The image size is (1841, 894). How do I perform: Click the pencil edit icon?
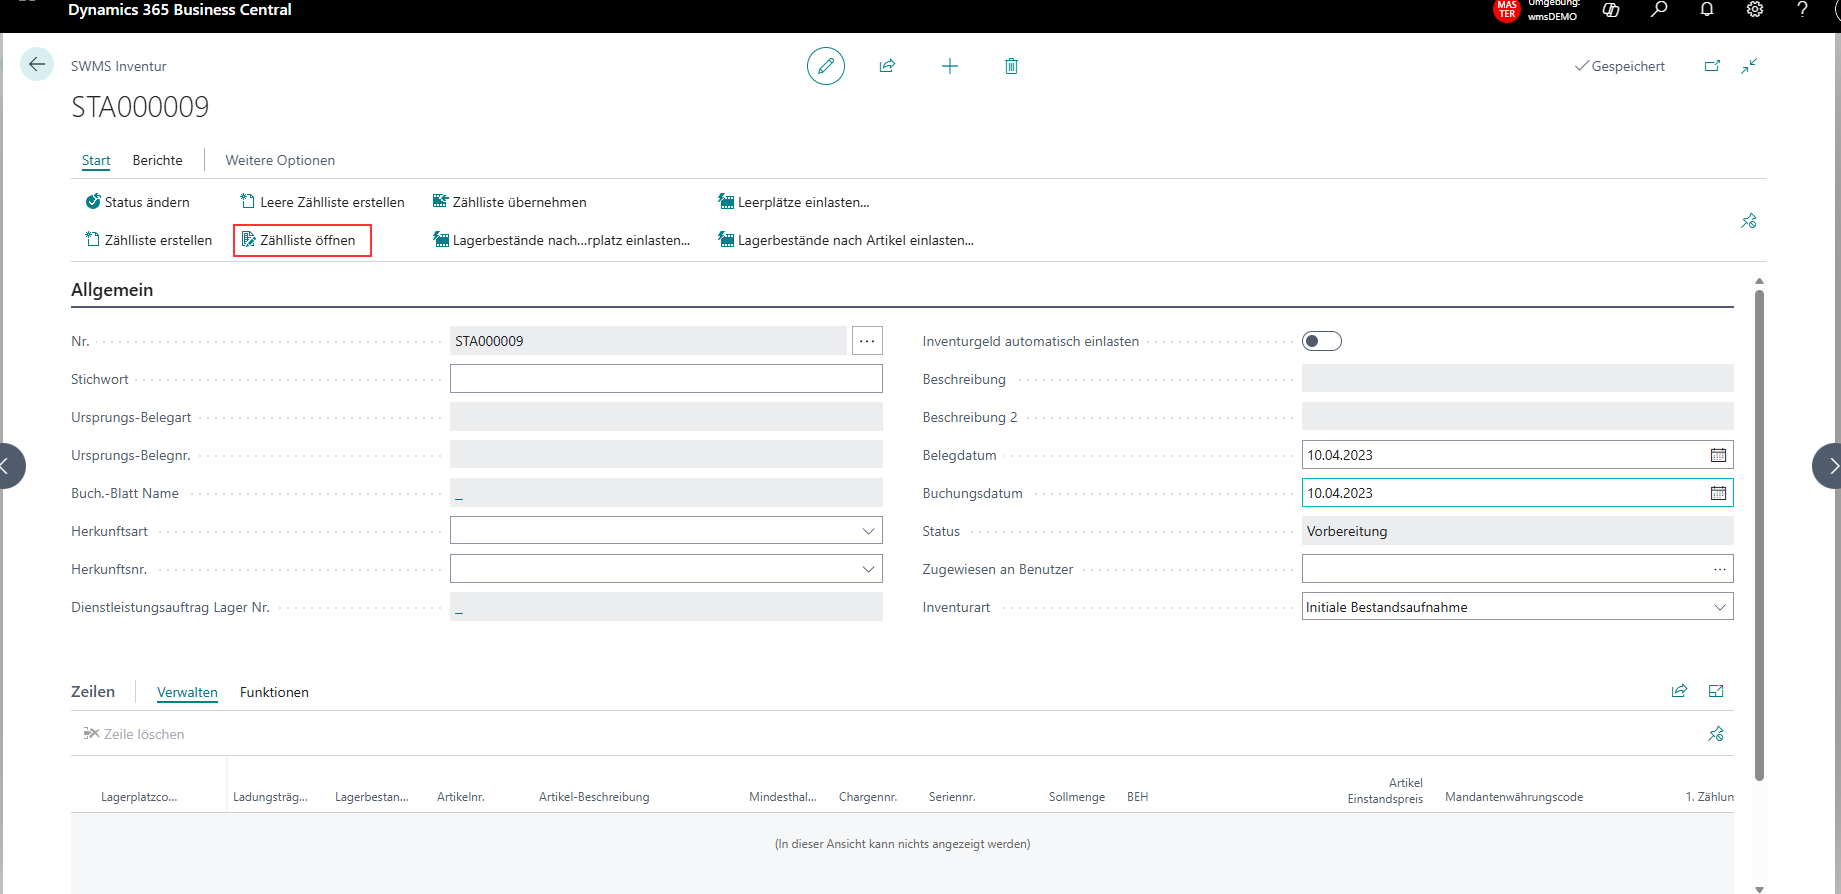(x=826, y=66)
